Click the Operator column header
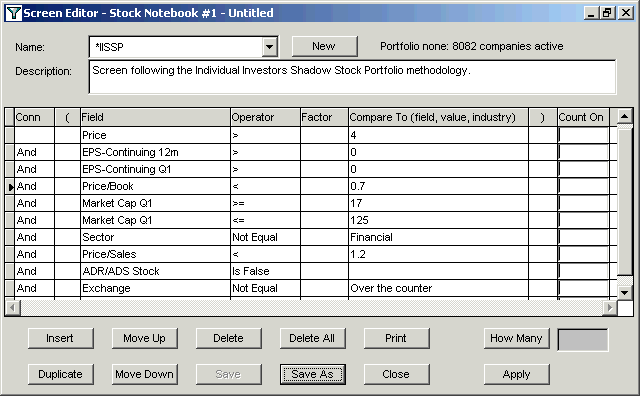This screenshot has width=640, height=396. click(x=265, y=117)
